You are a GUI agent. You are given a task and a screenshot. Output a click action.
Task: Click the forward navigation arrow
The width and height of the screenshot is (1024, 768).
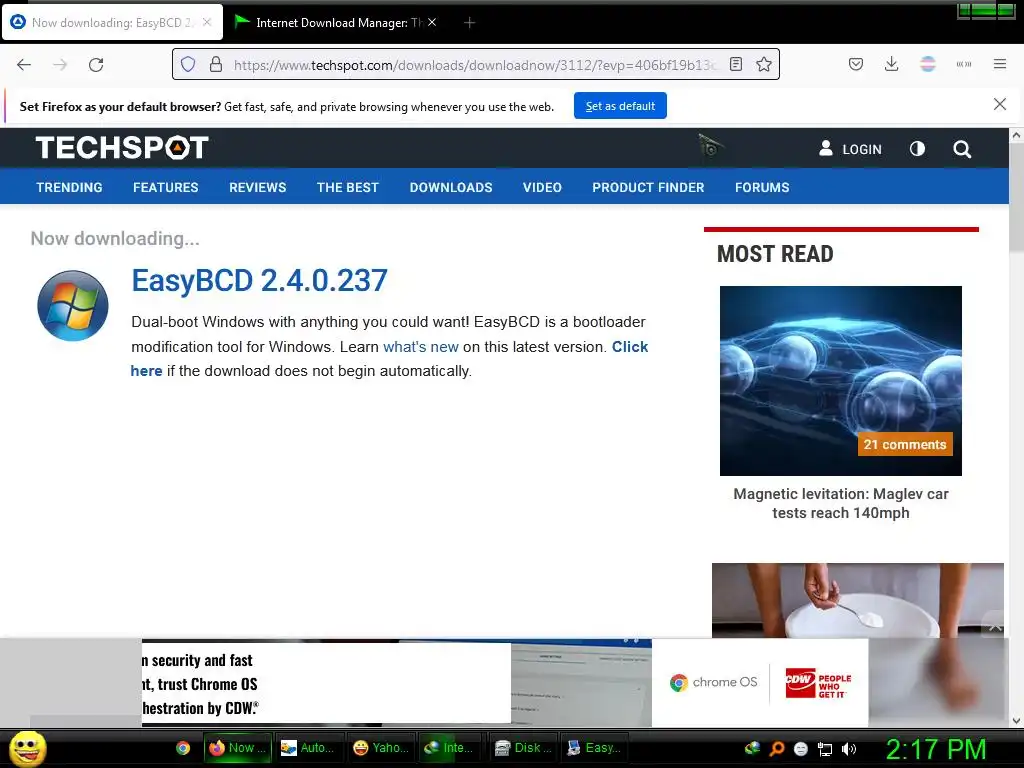60,65
